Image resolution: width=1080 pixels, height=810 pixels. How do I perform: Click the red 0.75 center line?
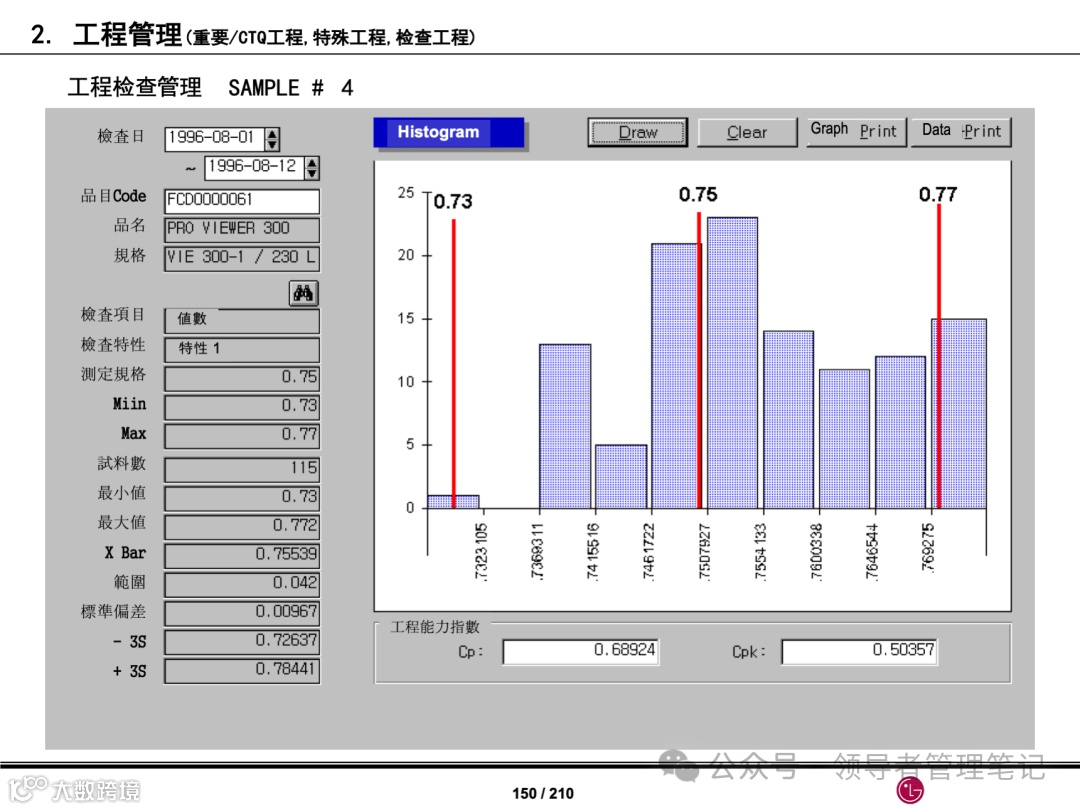699,360
